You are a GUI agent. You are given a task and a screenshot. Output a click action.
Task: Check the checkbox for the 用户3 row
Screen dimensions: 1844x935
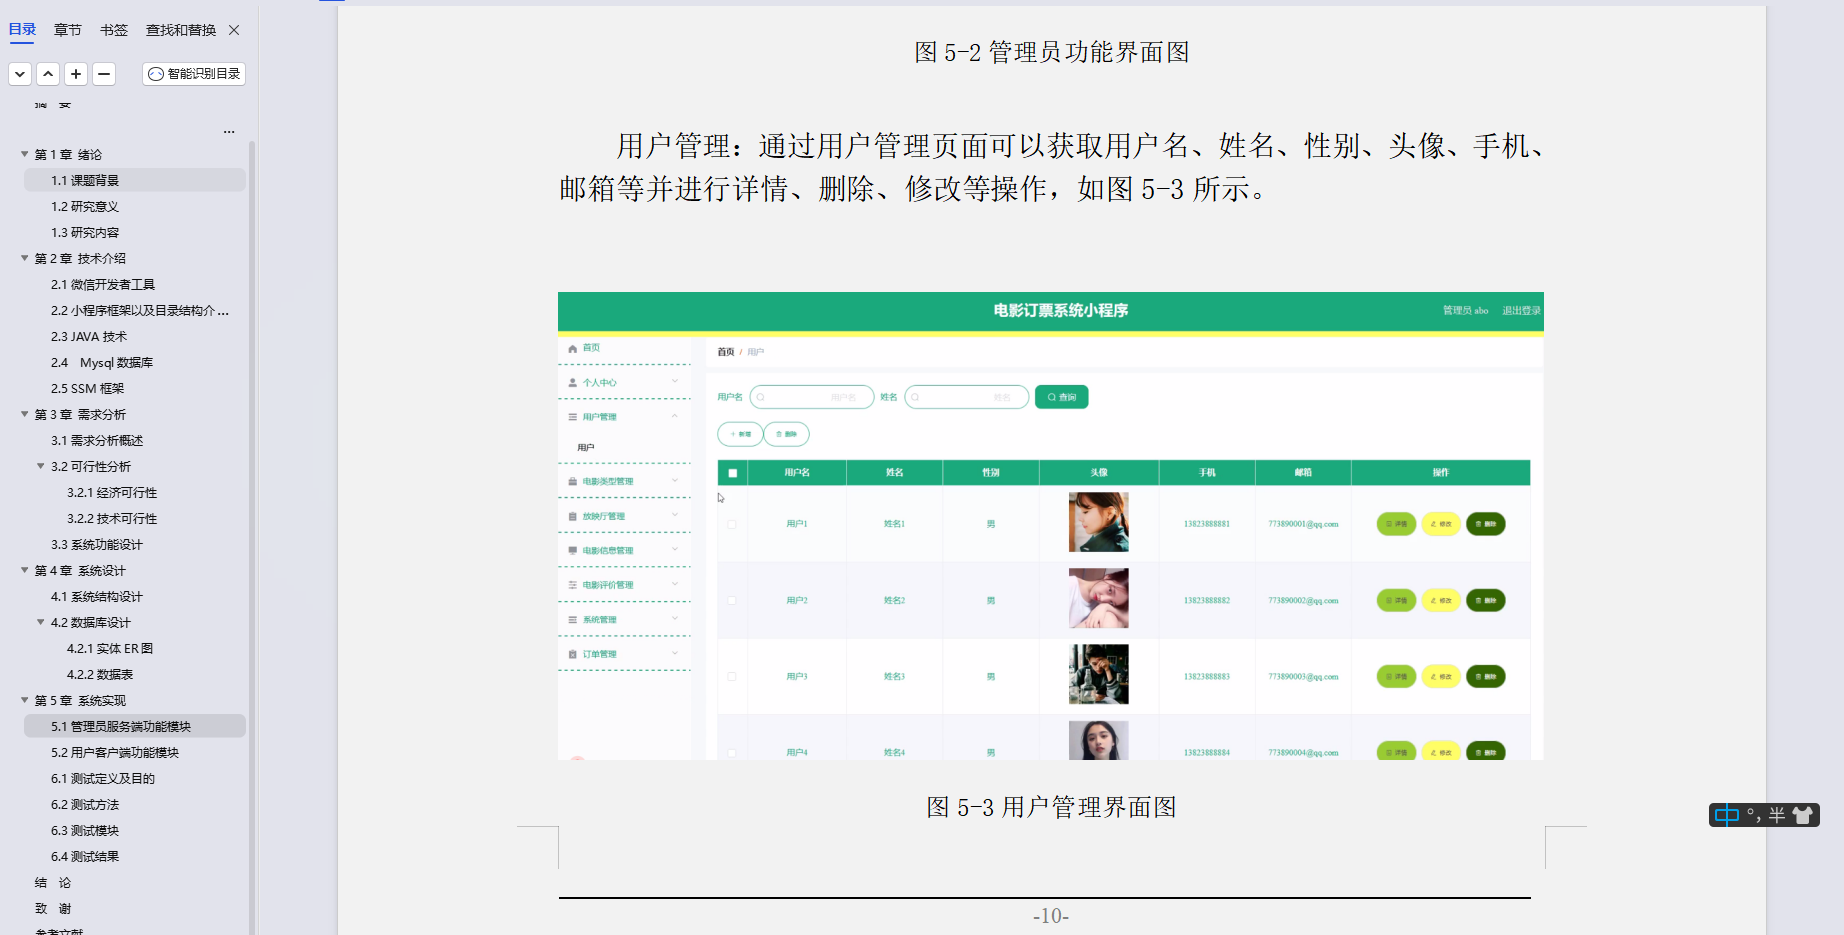coord(731,676)
